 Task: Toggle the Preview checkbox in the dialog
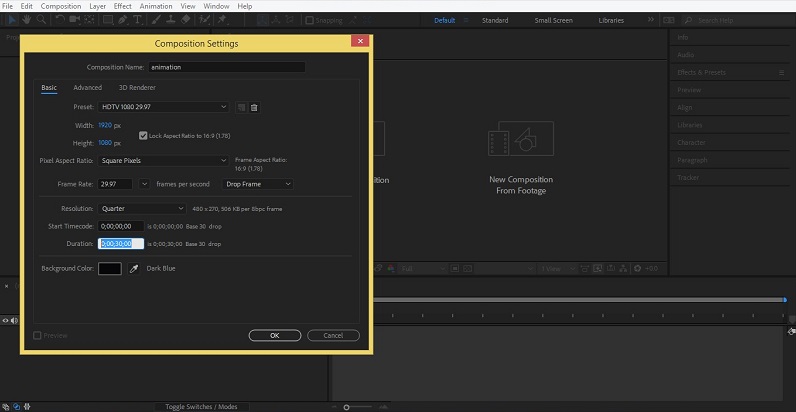point(37,335)
